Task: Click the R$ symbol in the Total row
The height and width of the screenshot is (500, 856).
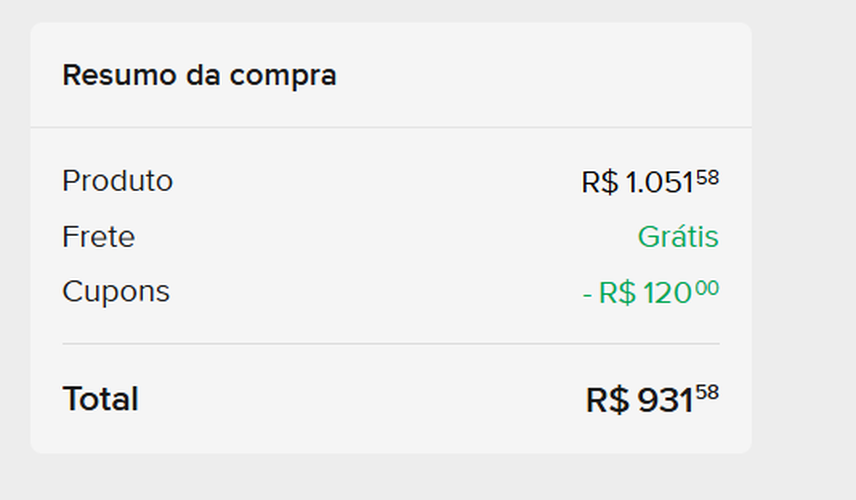Action: [x=607, y=401]
